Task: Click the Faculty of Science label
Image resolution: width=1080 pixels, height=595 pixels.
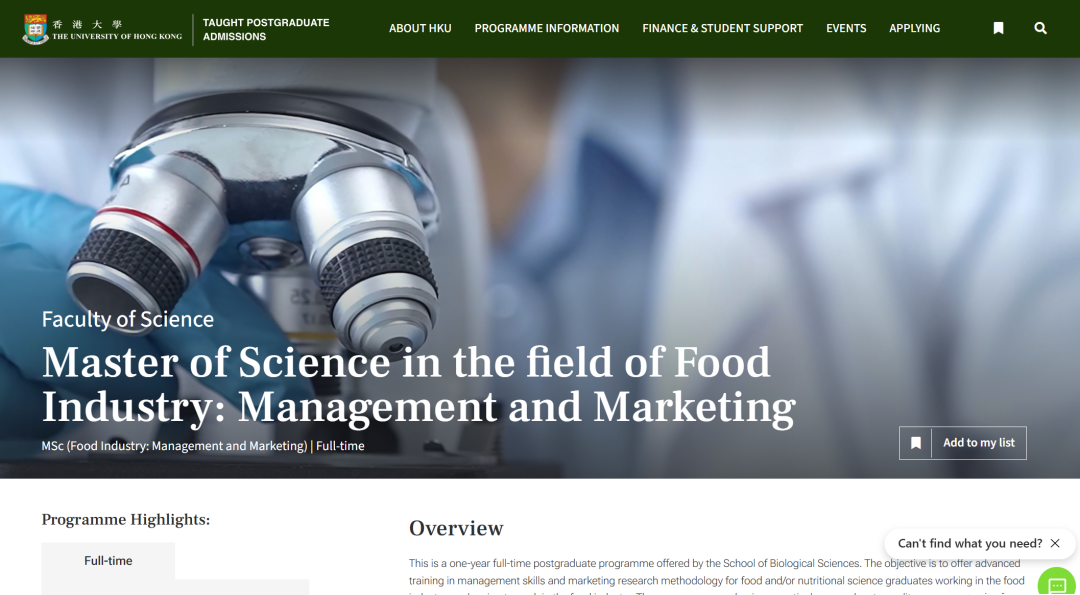Action: 127,319
